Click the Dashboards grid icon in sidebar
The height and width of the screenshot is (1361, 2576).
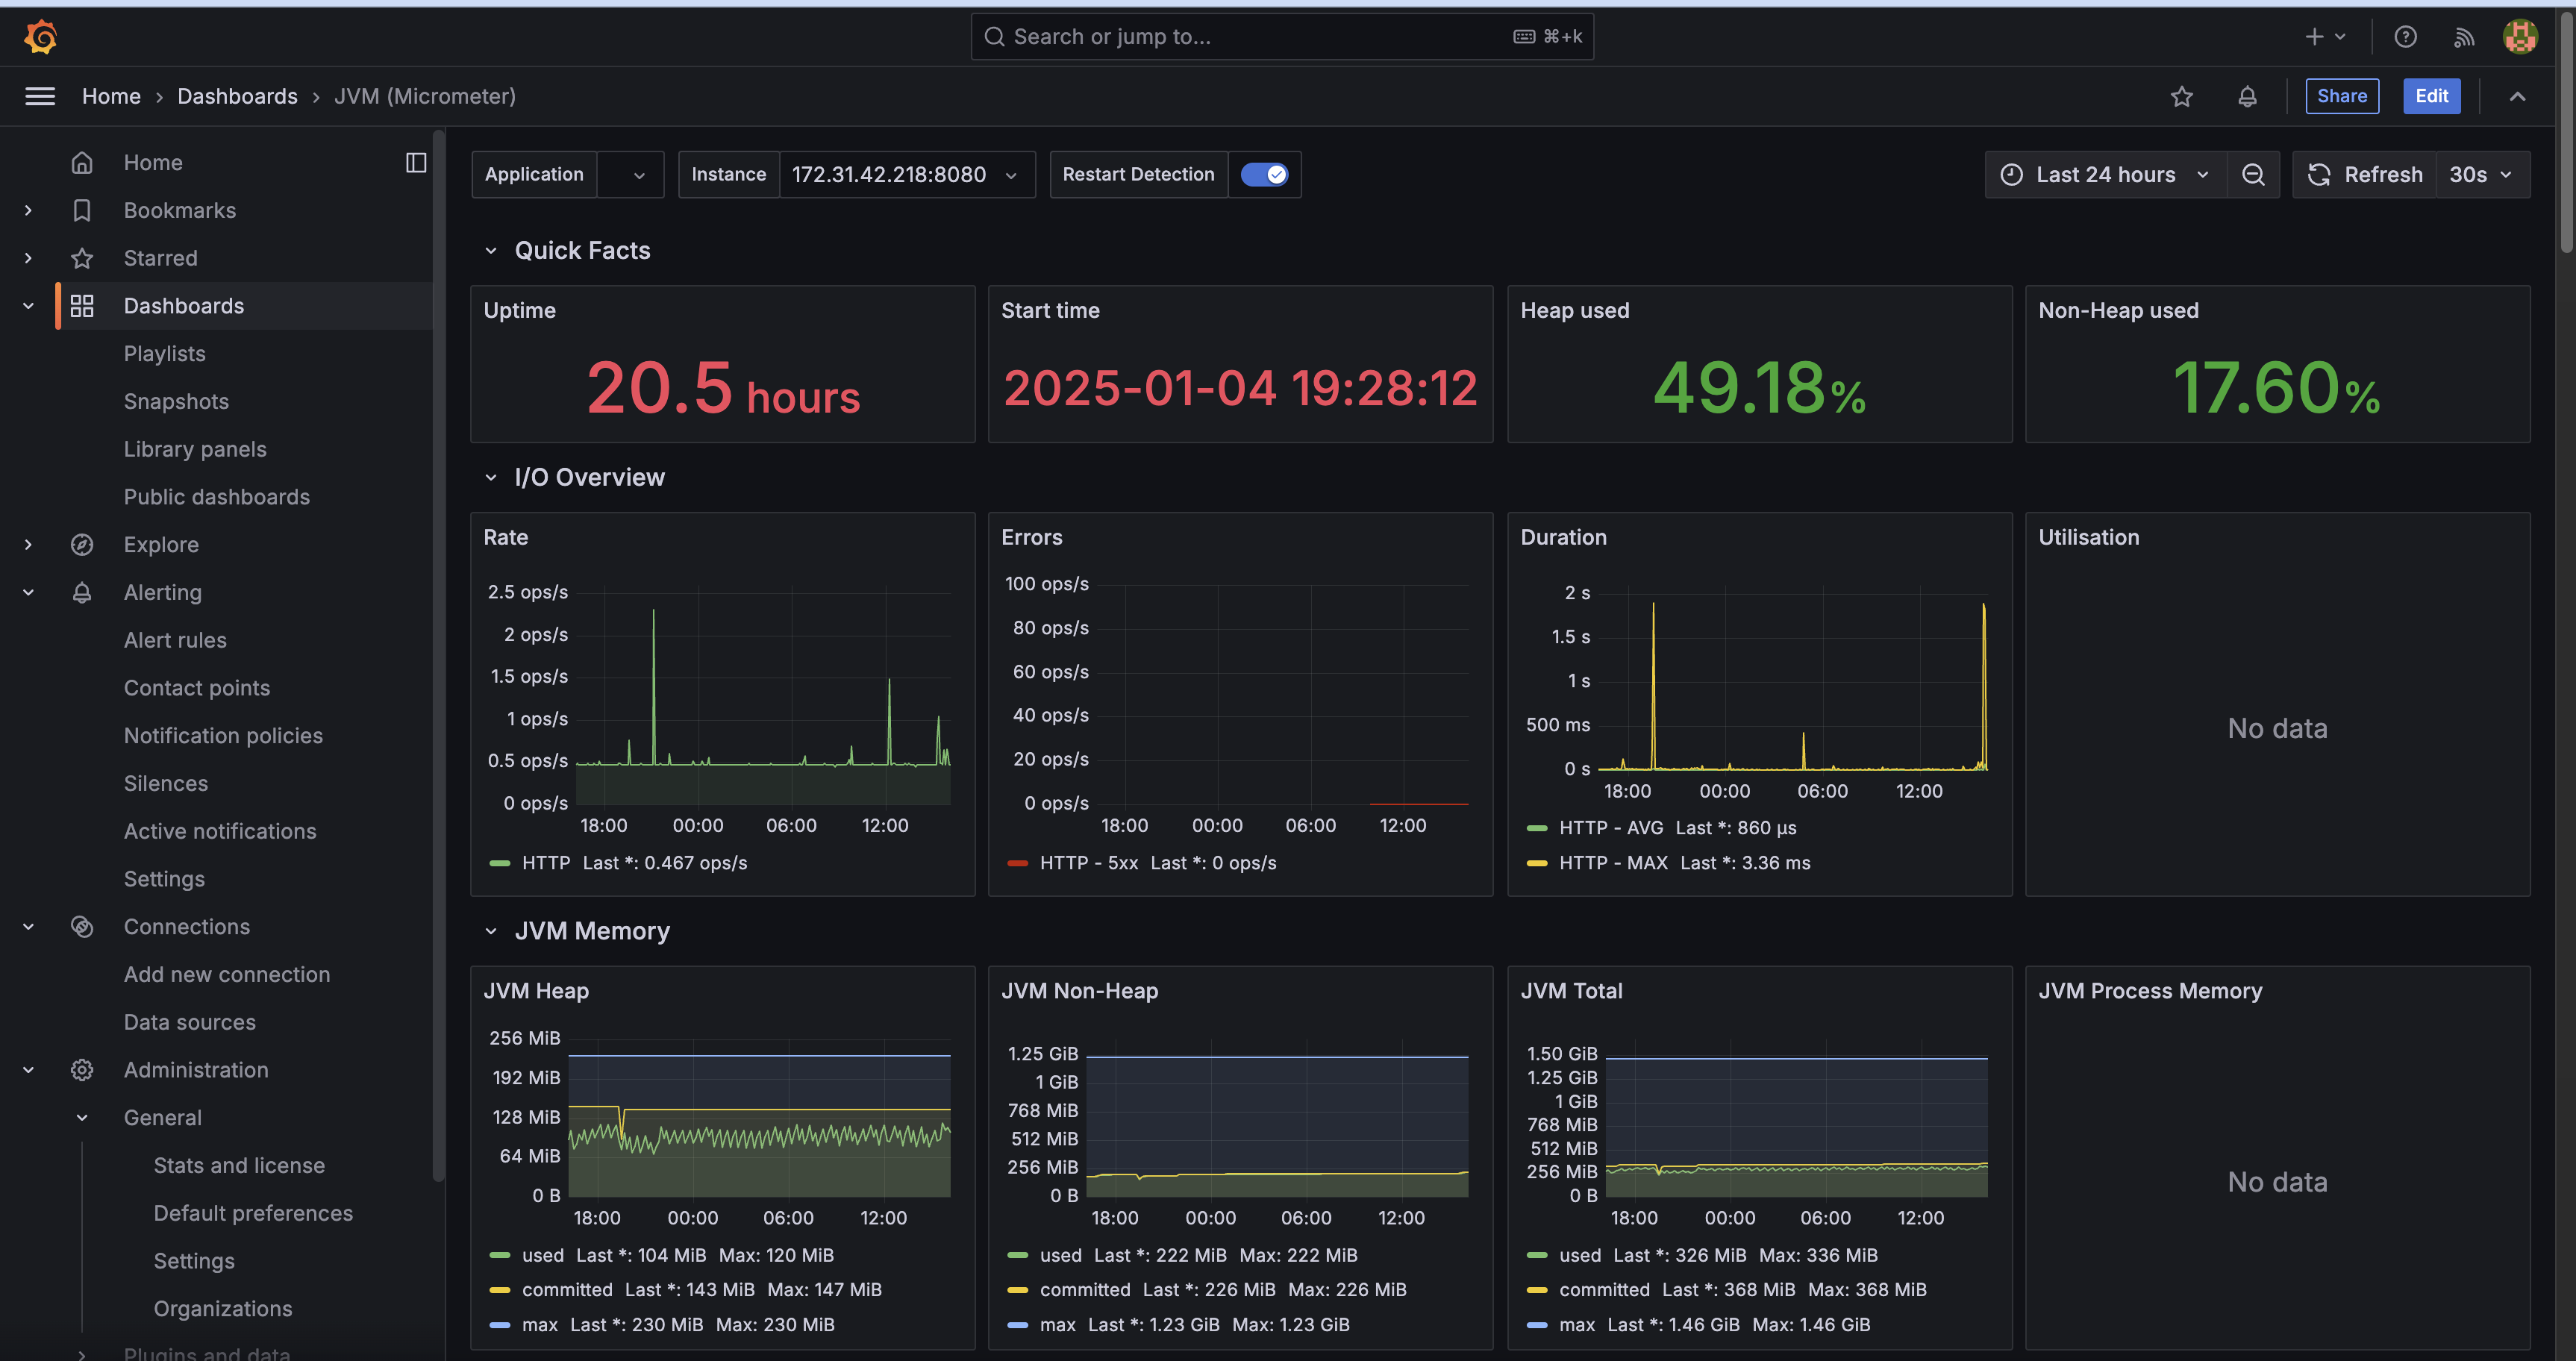tap(82, 306)
